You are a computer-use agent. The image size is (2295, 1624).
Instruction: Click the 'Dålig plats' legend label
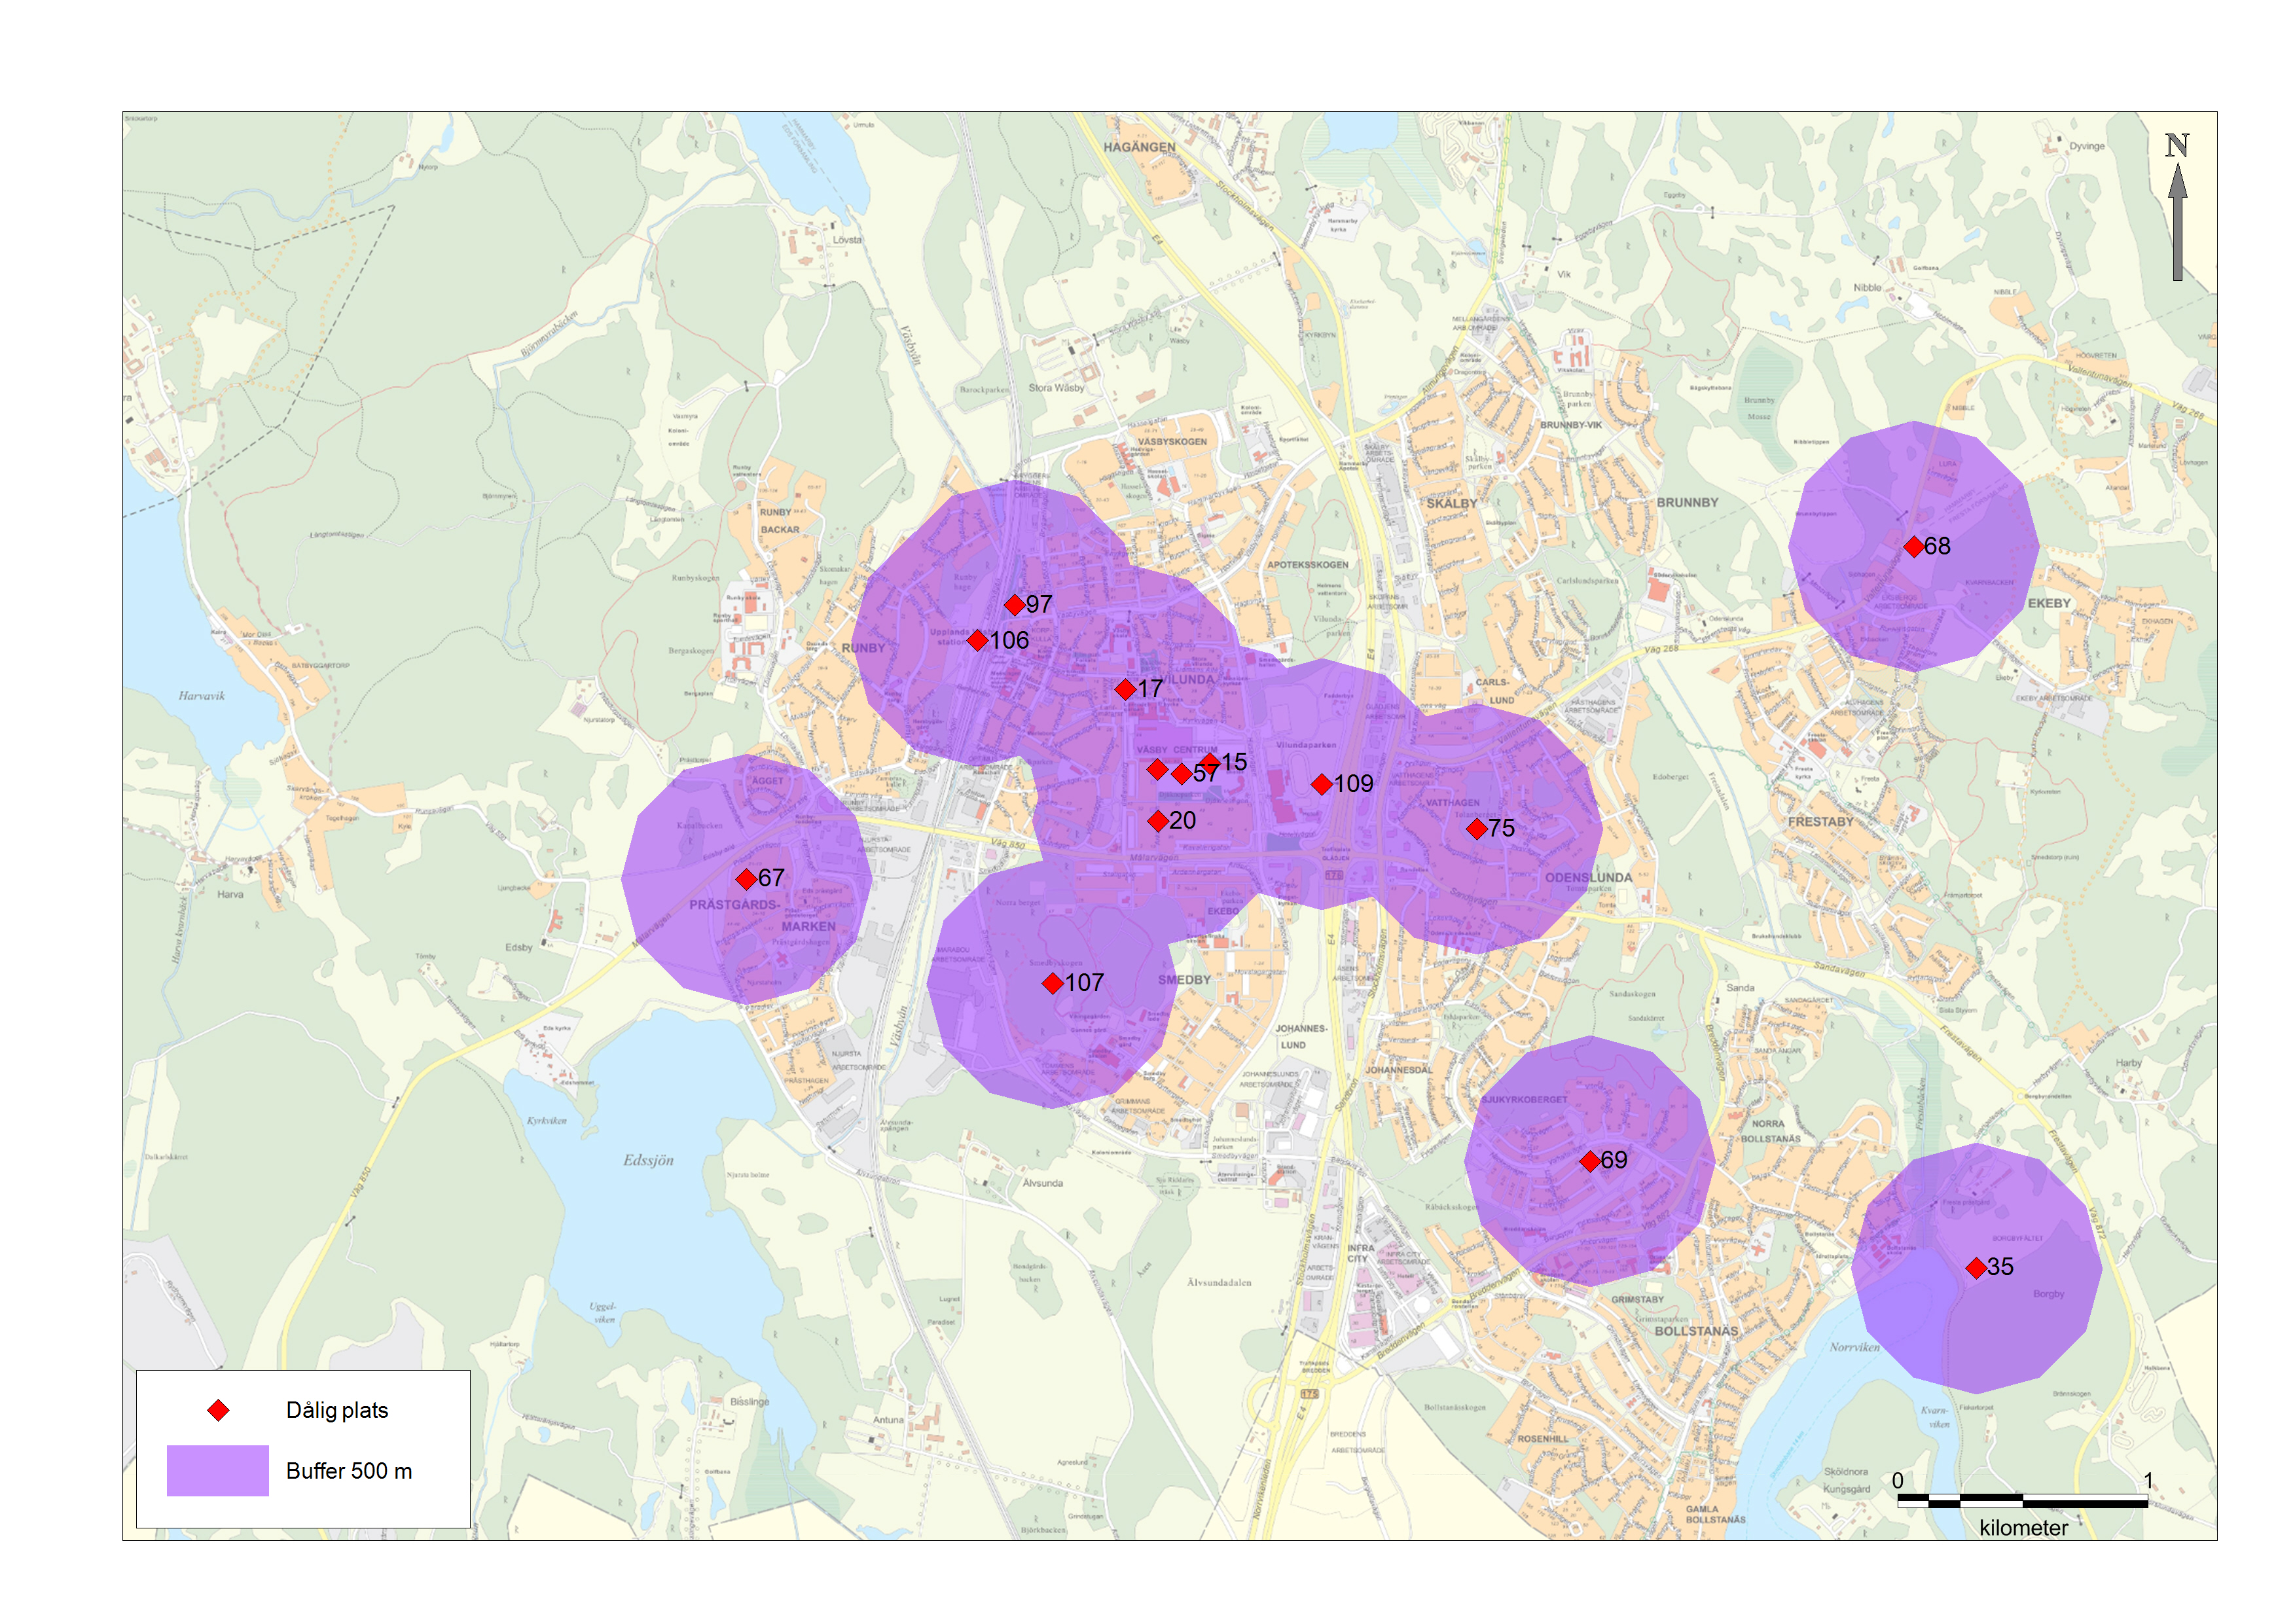[x=337, y=1410]
